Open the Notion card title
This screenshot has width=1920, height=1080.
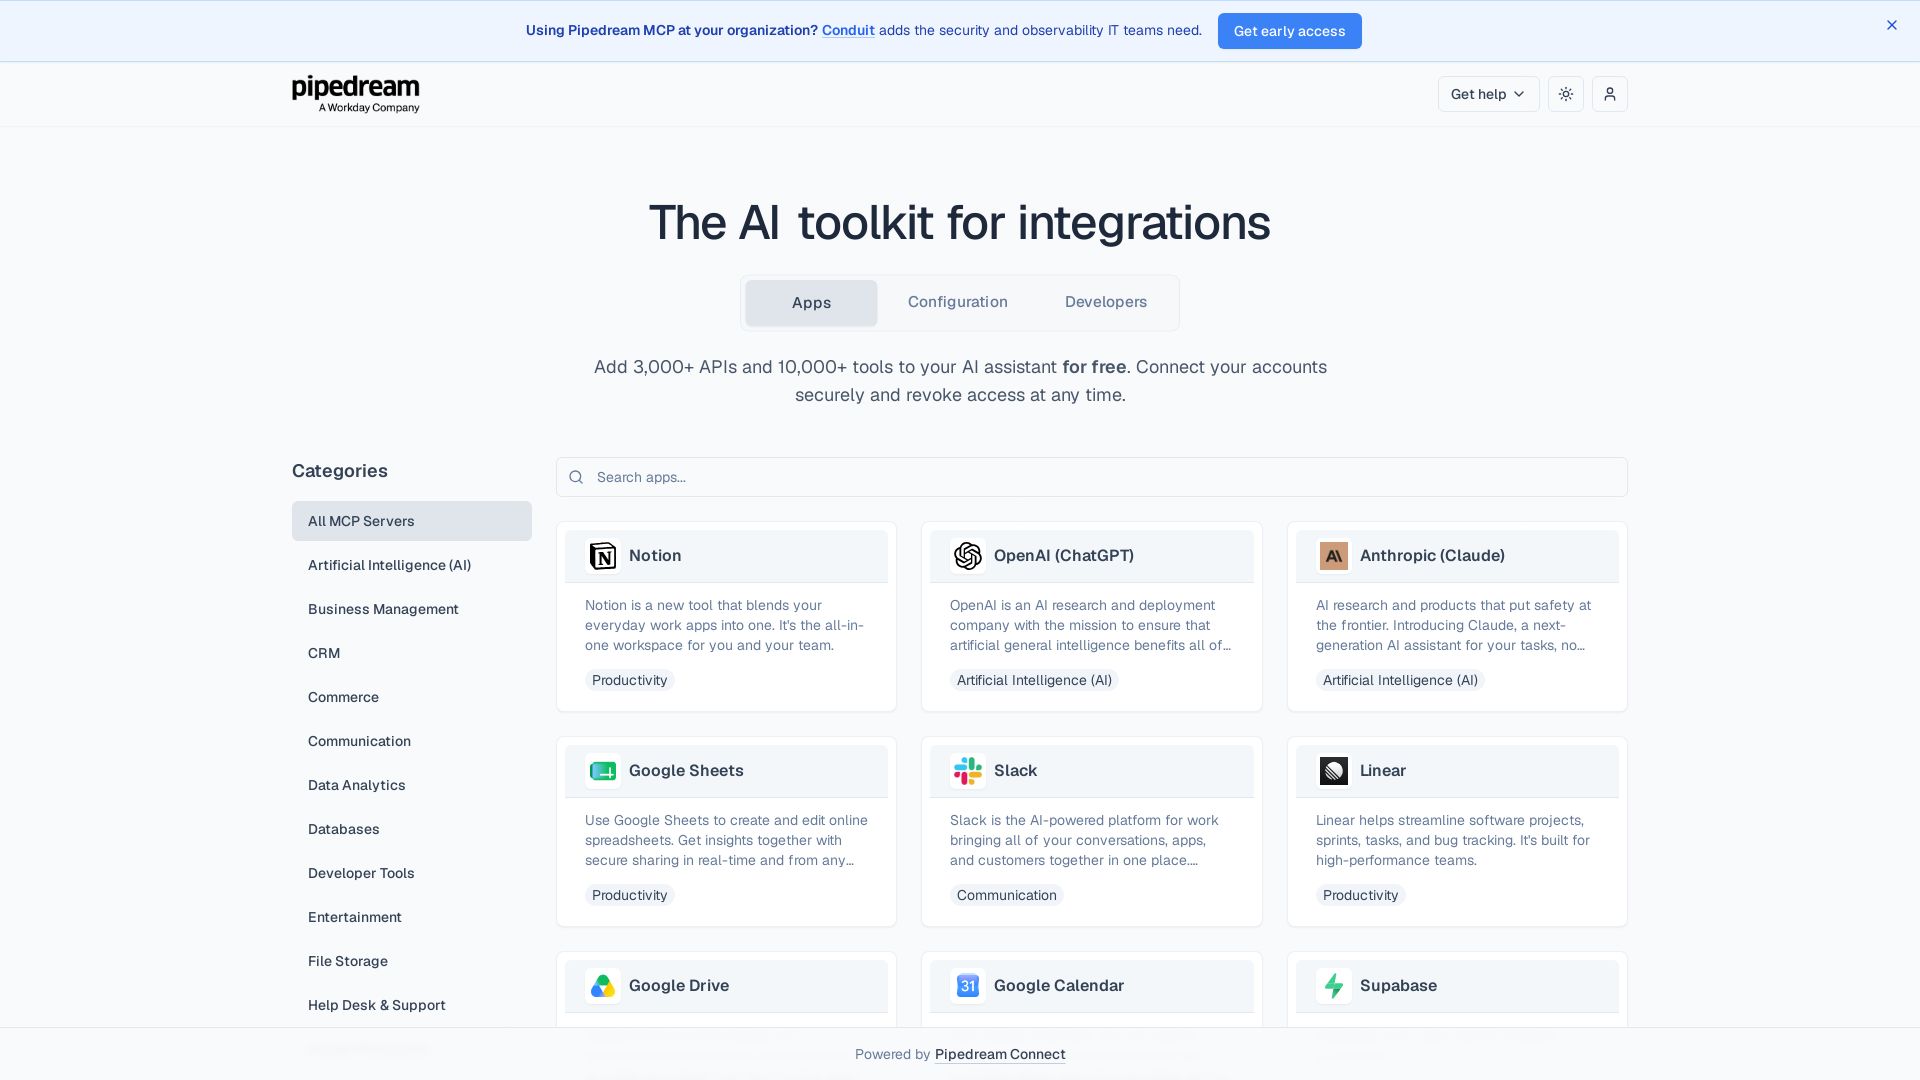655,556
